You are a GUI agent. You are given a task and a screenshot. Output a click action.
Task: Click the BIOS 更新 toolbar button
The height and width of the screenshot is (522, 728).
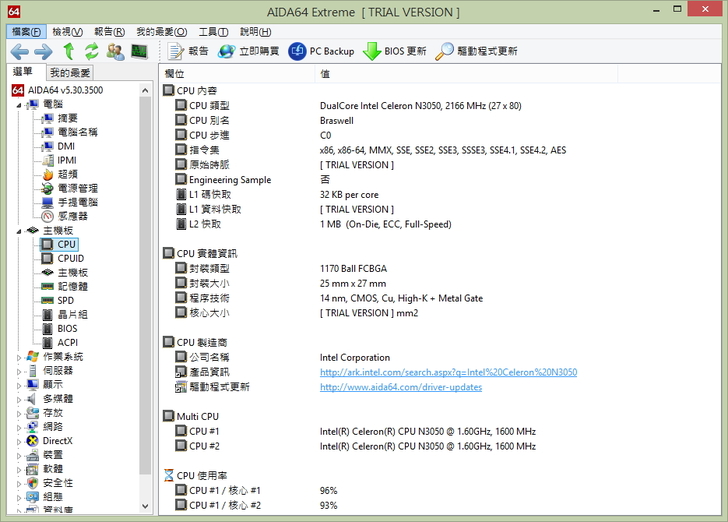click(x=394, y=51)
